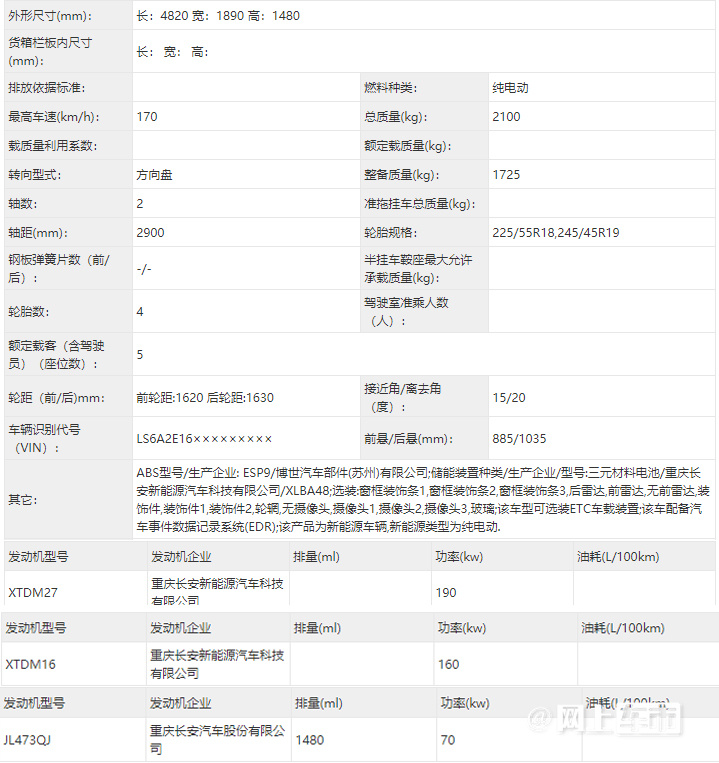719x763 pixels.
Task: Select total mass value 2100
Action: point(506,116)
